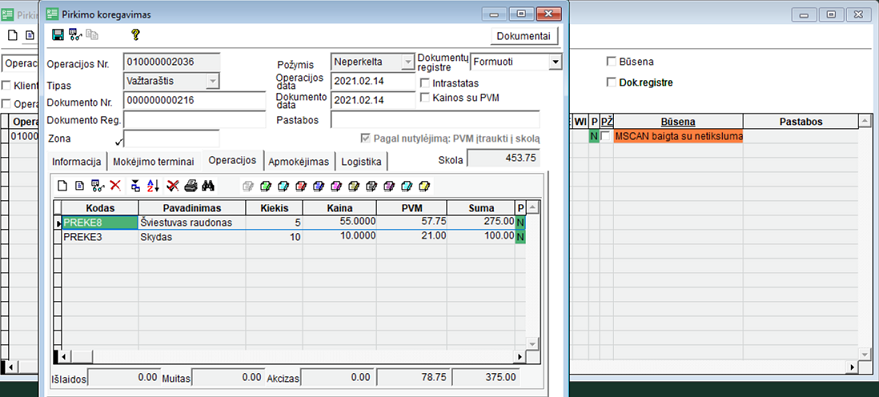
Task: Click the new document icon in the background window
Action: (12, 35)
